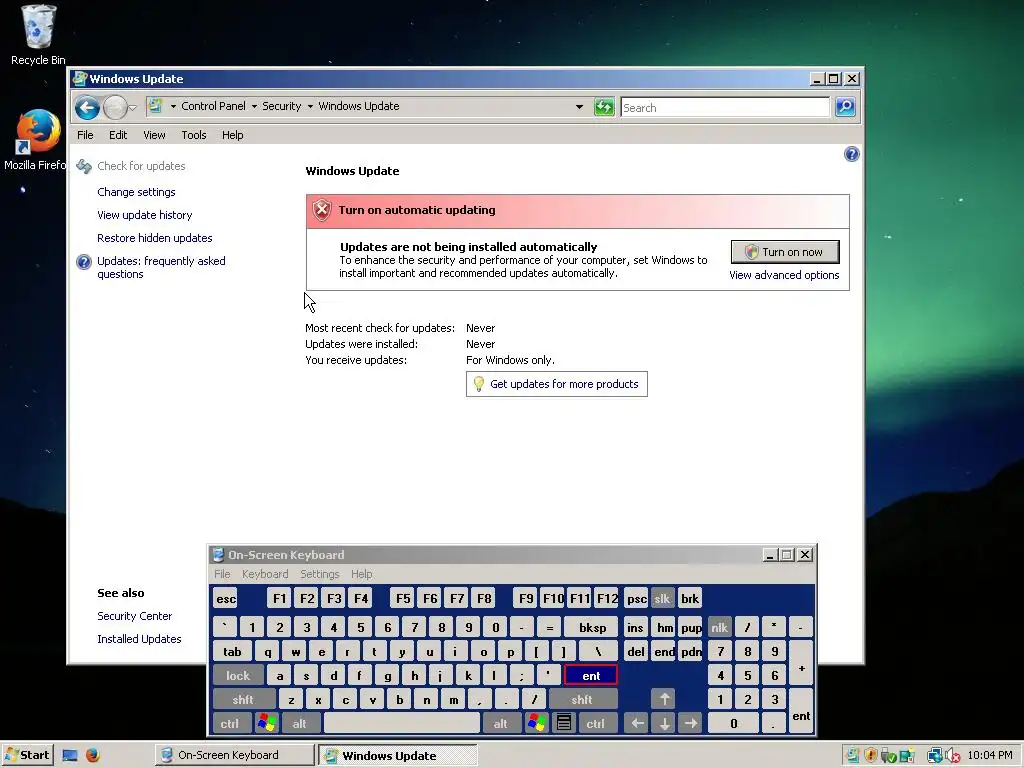Click the address bar Control Panel icon

click(155, 106)
